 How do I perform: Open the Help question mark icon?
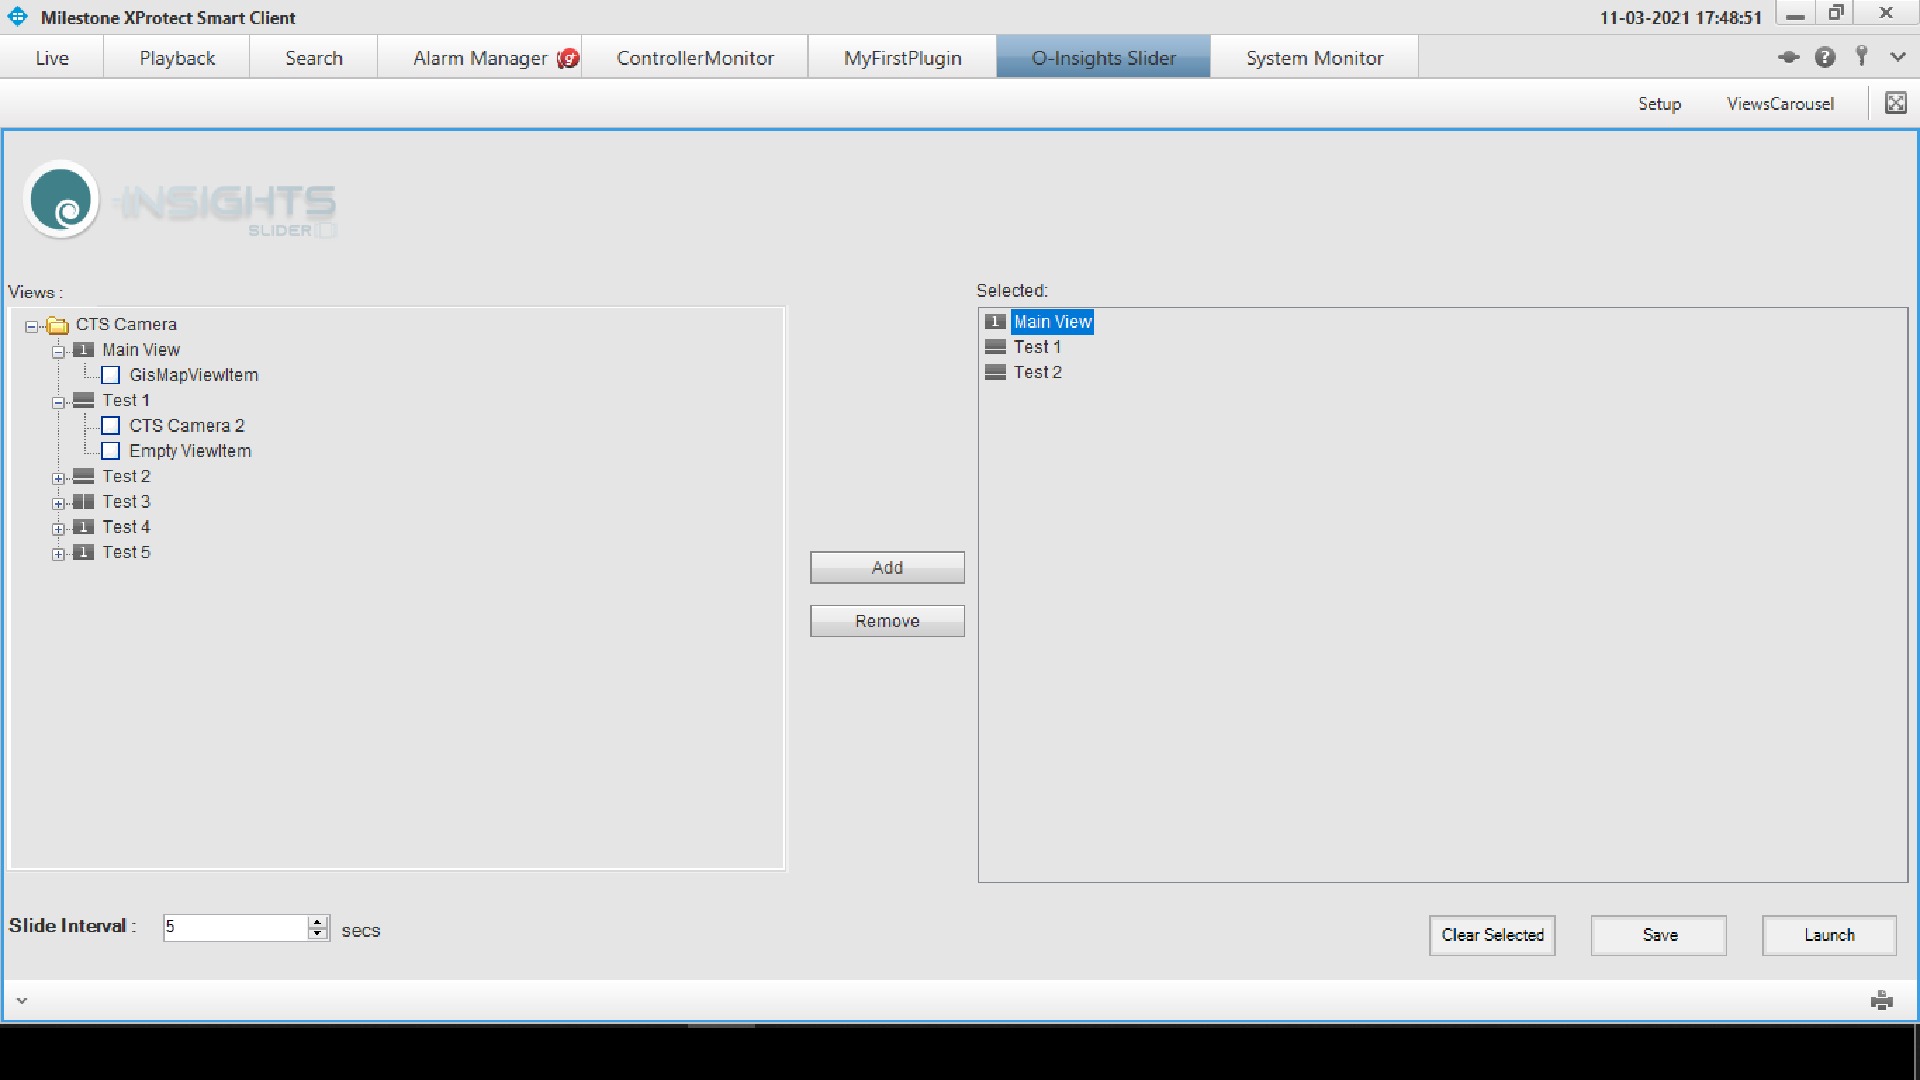click(x=1825, y=57)
